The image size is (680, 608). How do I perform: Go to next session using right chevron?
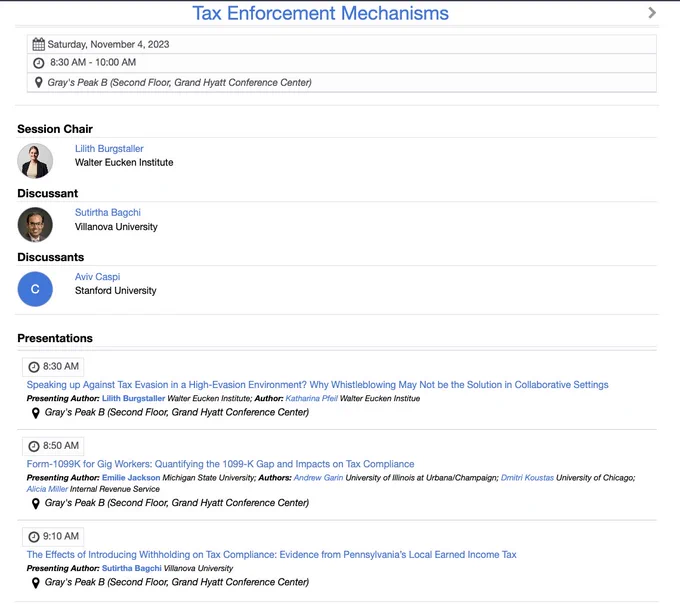pos(651,13)
